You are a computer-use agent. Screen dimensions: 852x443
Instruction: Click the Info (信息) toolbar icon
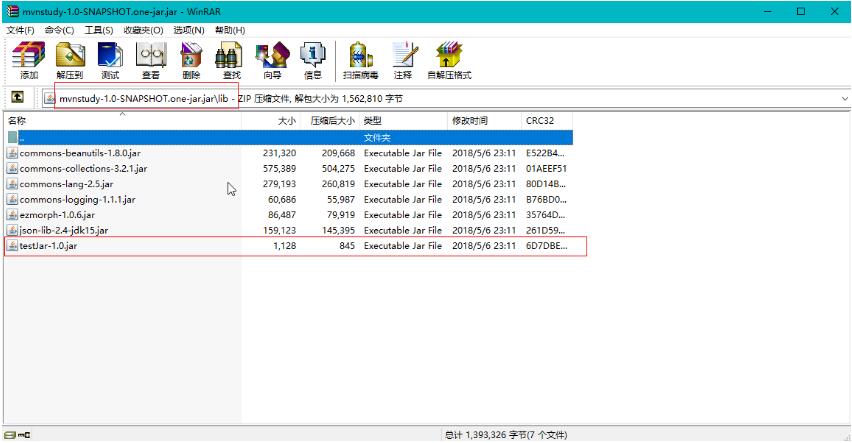point(313,60)
